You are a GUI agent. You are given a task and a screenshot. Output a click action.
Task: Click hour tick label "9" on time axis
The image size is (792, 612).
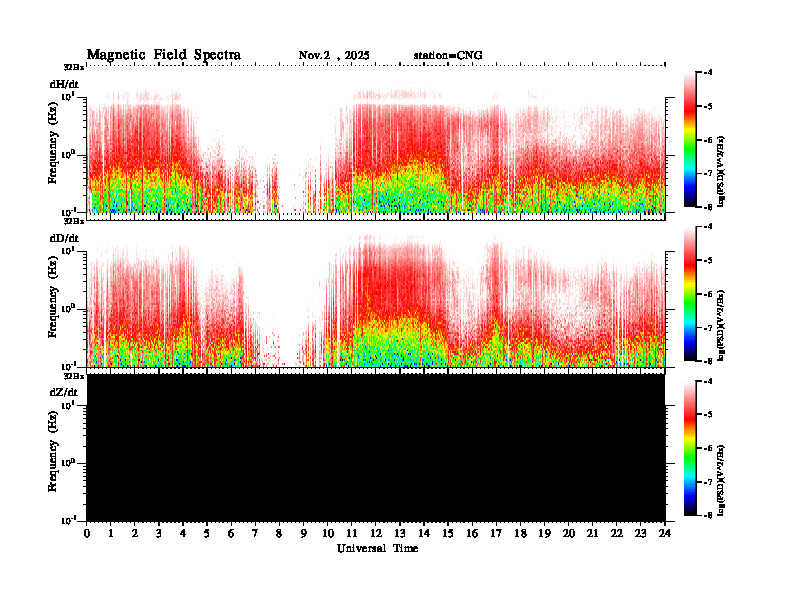pyautogui.click(x=304, y=534)
